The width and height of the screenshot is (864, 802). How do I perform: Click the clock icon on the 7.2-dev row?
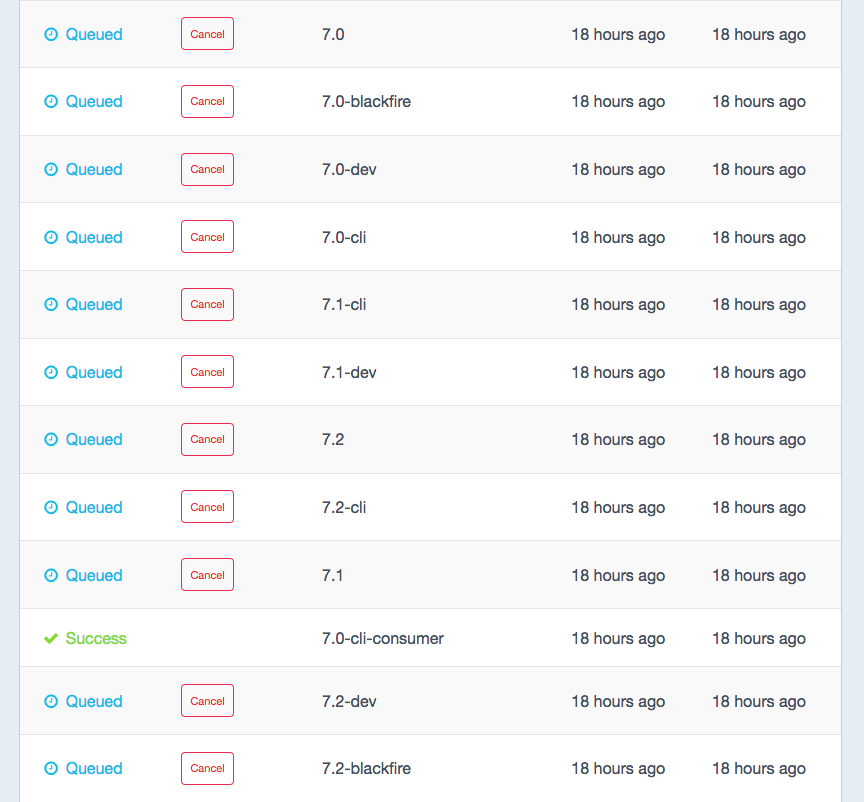(x=50, y=701)
